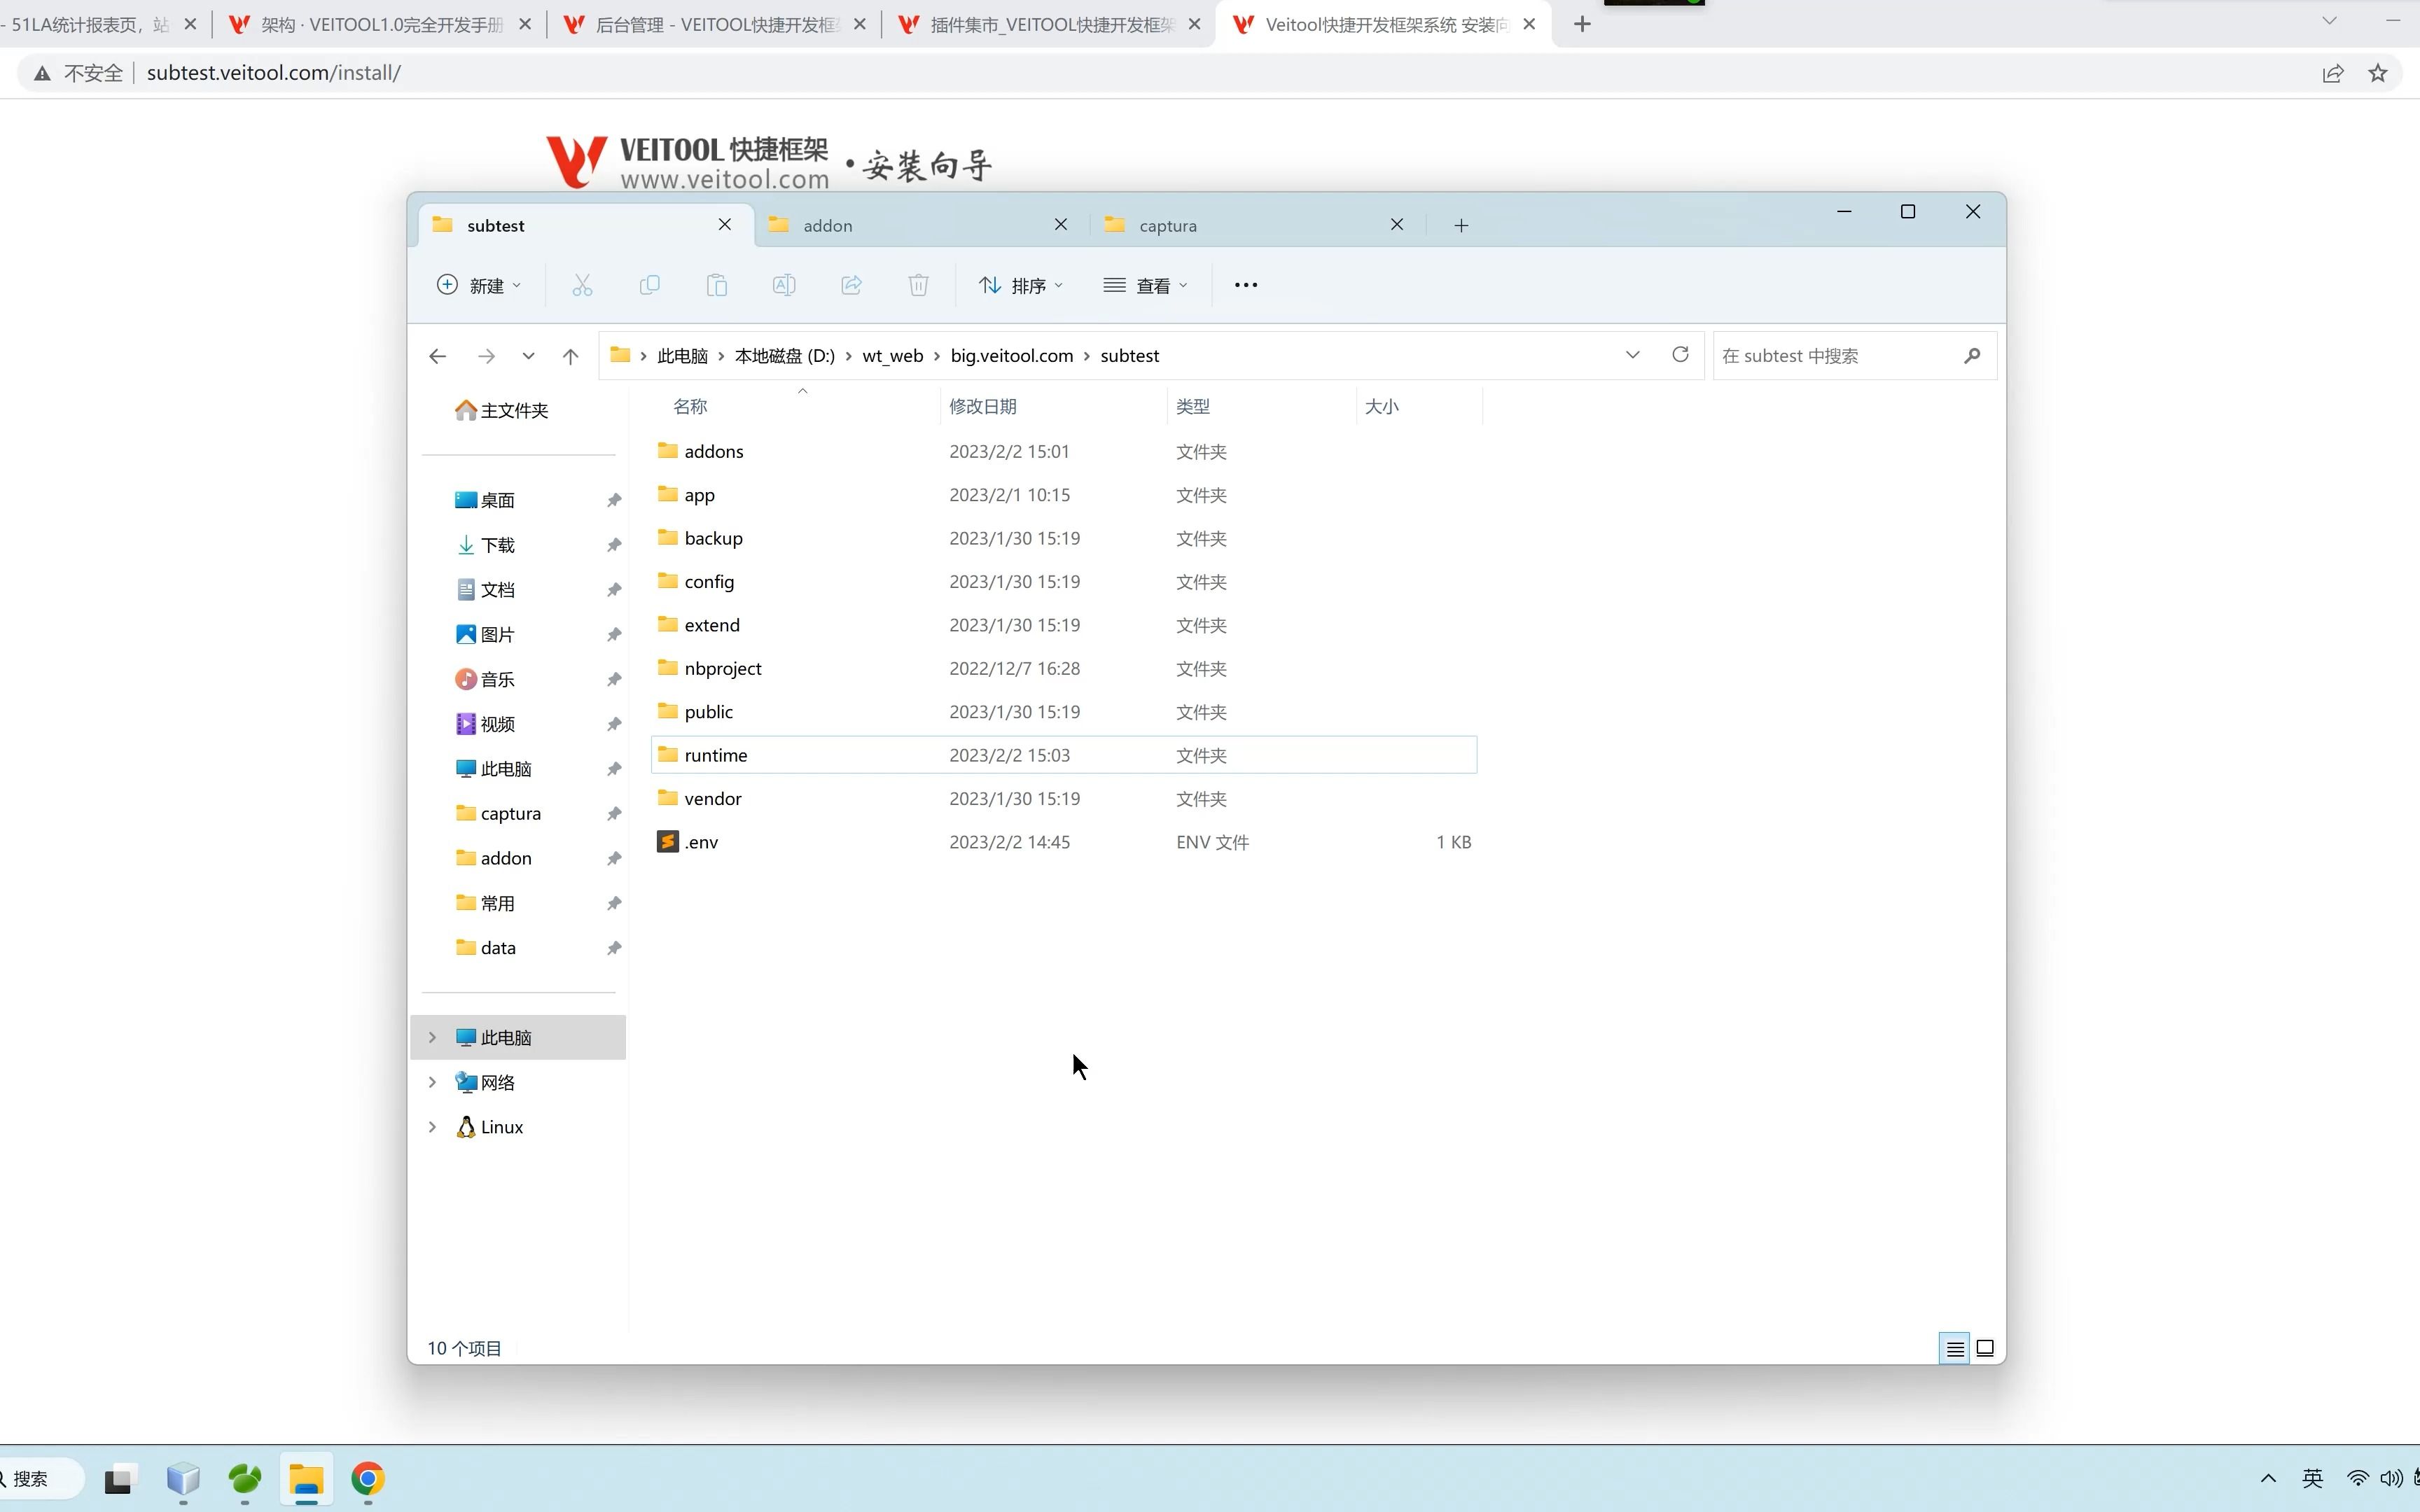Viewport: 2420px width, 1512px height.
Task: Click 本地磁盘 (D:) in breadcrumb
Action: click(x=784, y=356)
